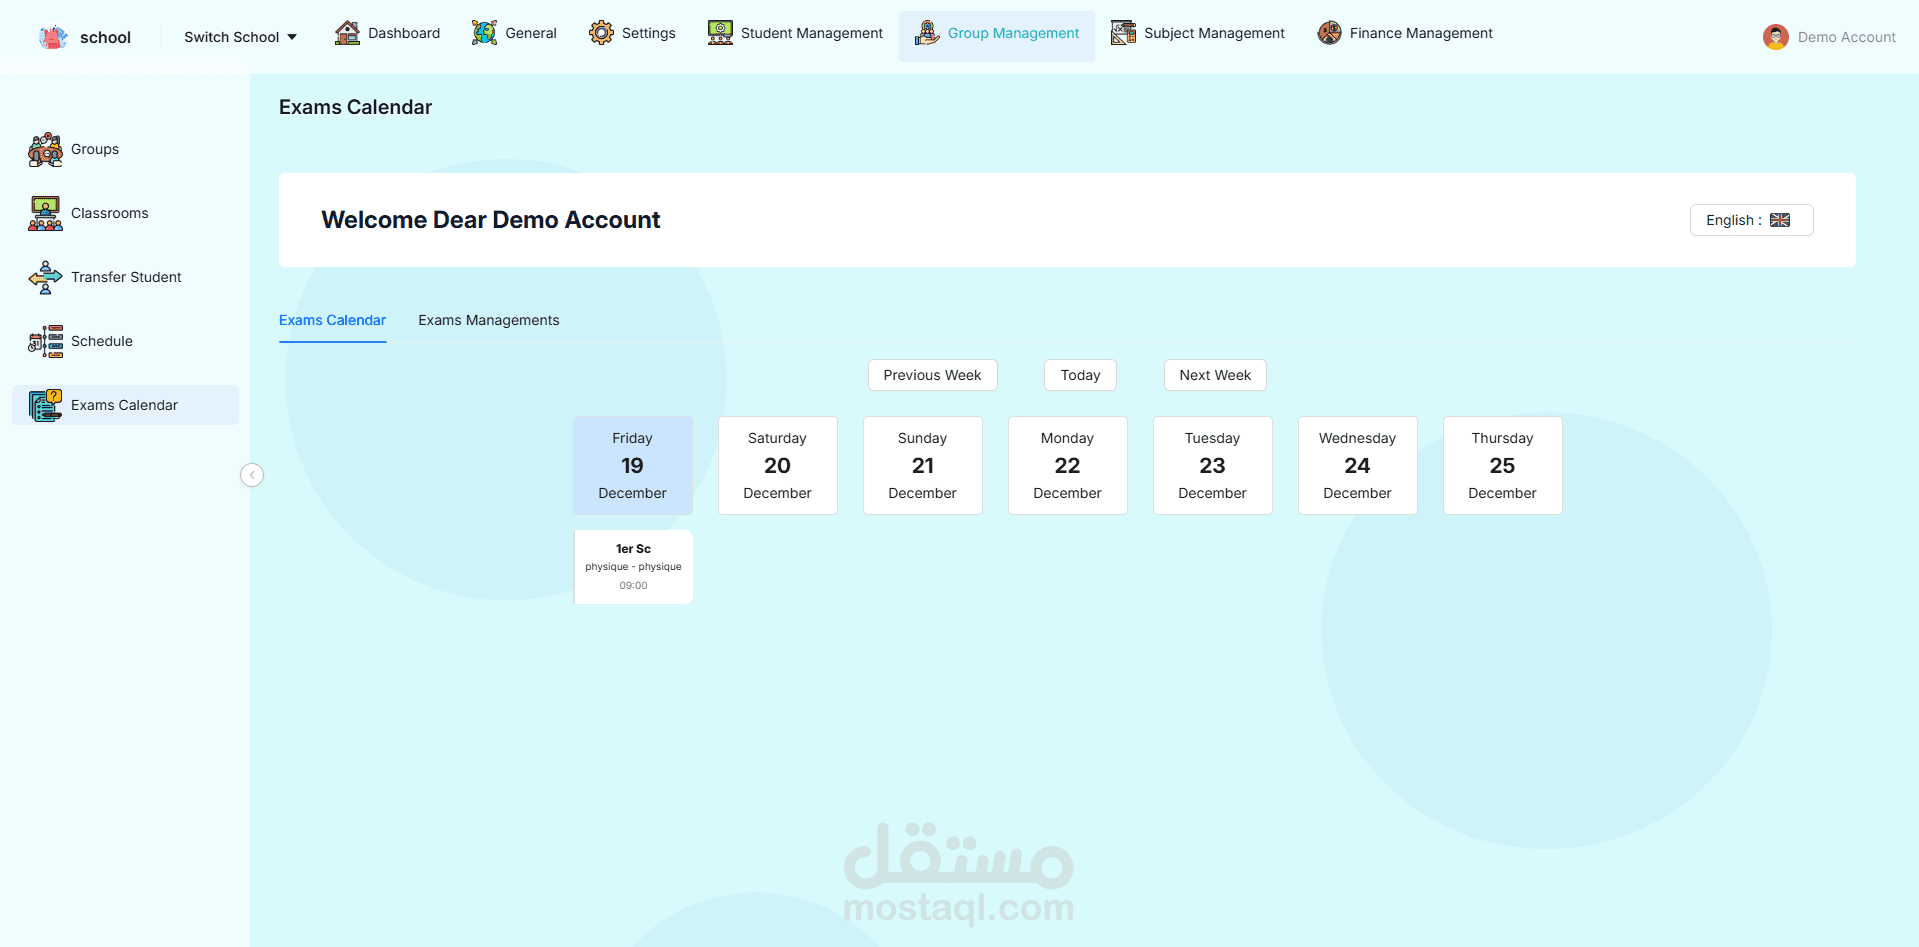This screenshot has width=1919, height=947.
Task: Click the Schedule sidebar icon
Action: (45, 341)
